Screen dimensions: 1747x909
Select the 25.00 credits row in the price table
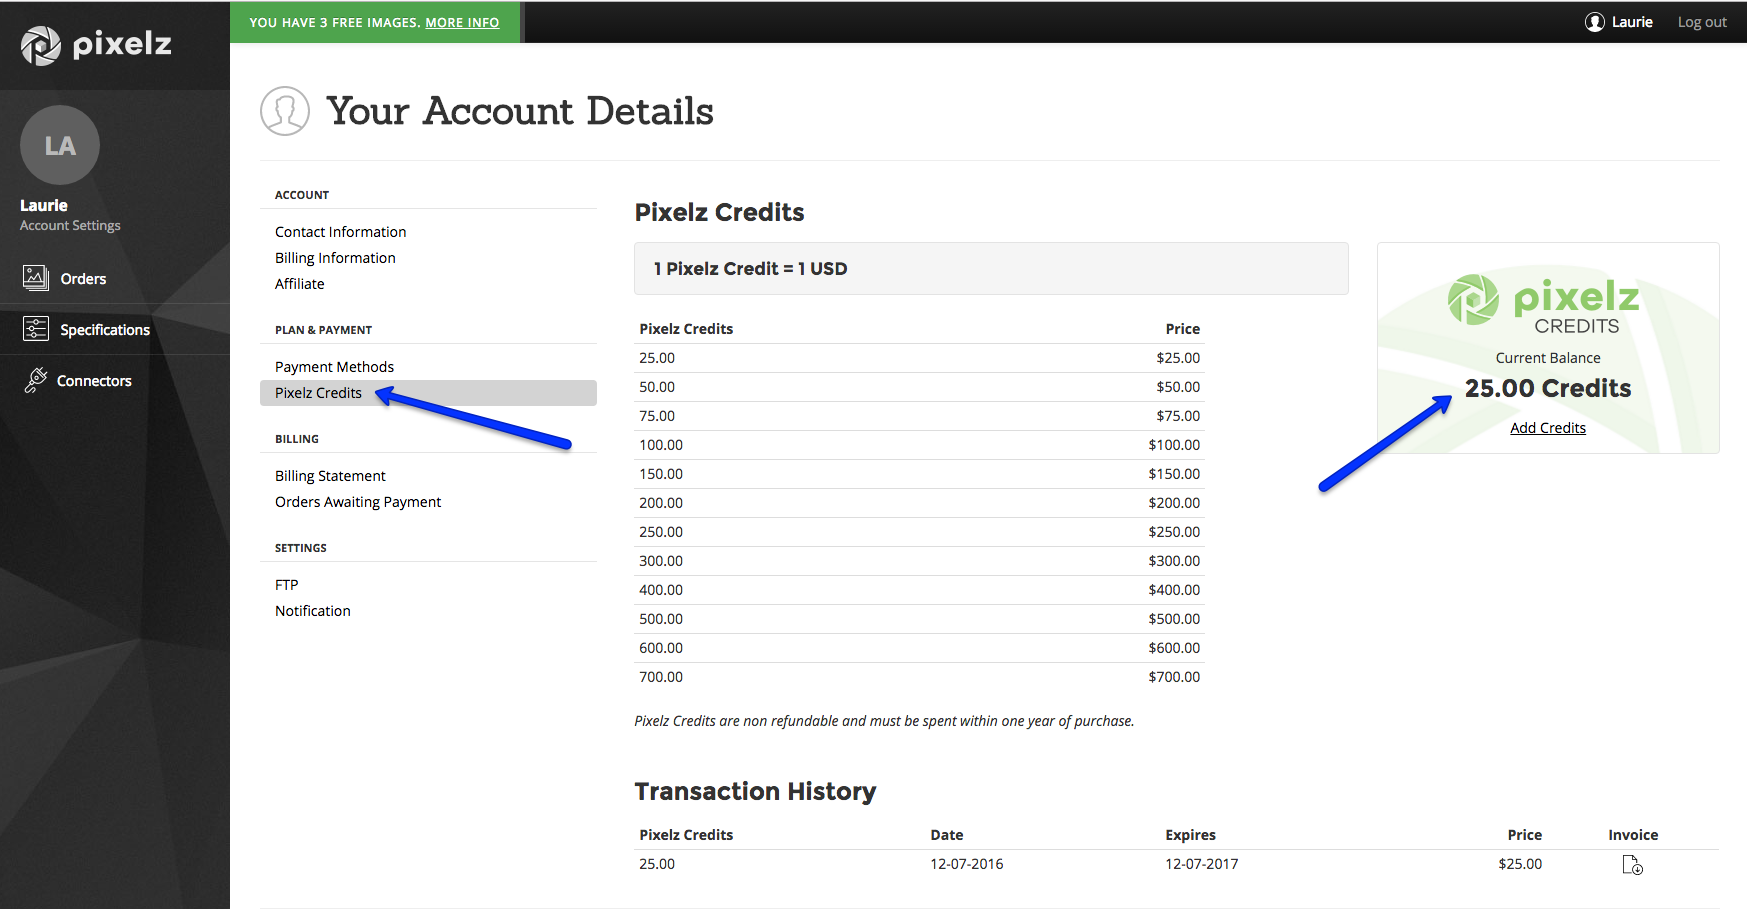pos(919,358)
